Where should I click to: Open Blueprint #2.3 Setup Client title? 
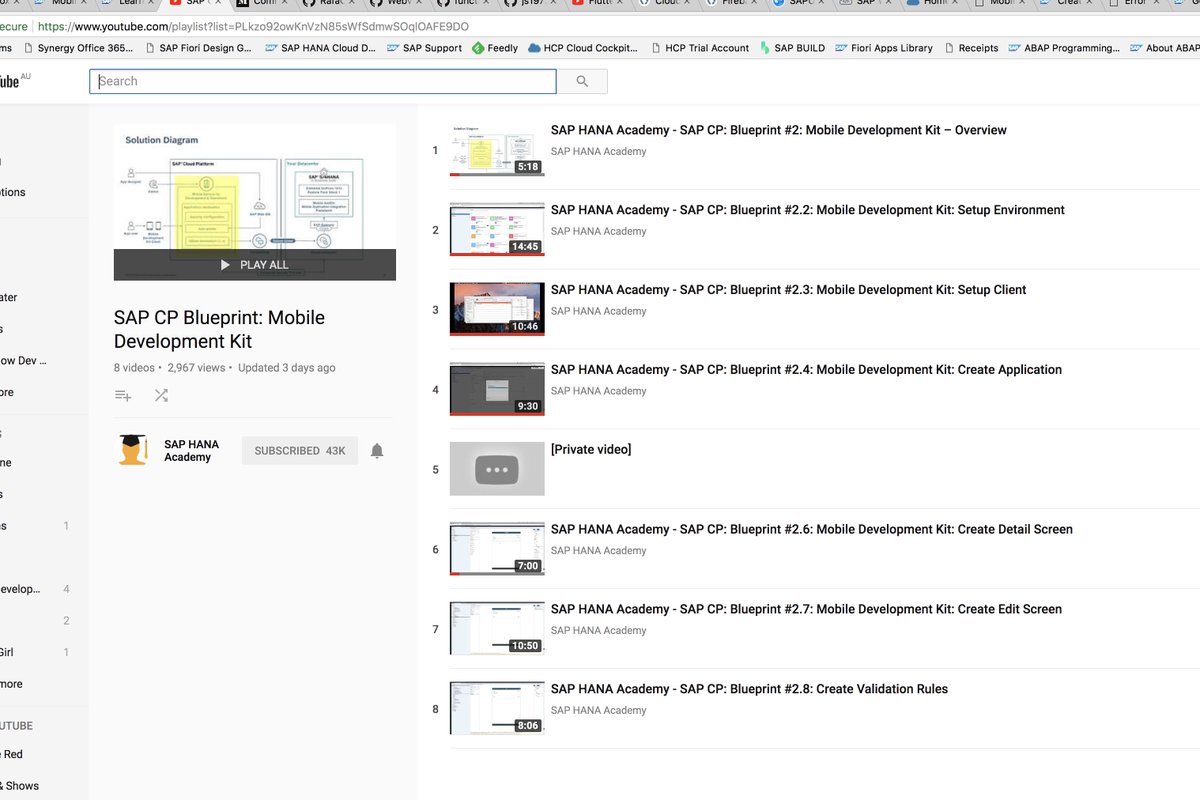tap(789, 290)
